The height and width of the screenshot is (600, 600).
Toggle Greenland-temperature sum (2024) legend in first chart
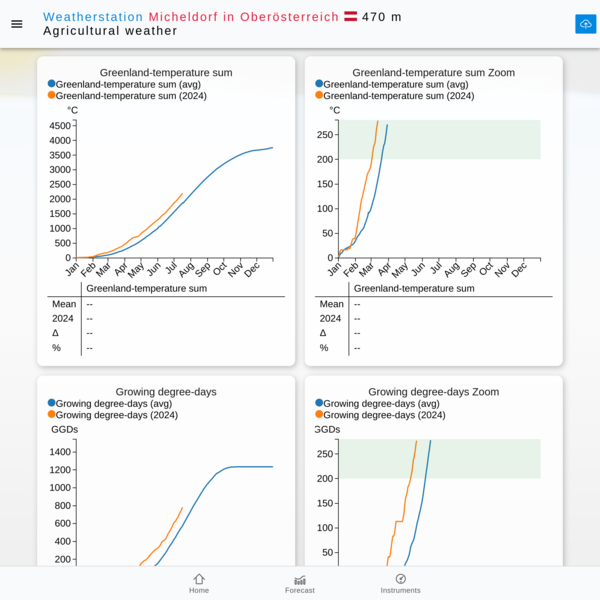[x=127, y=96]
